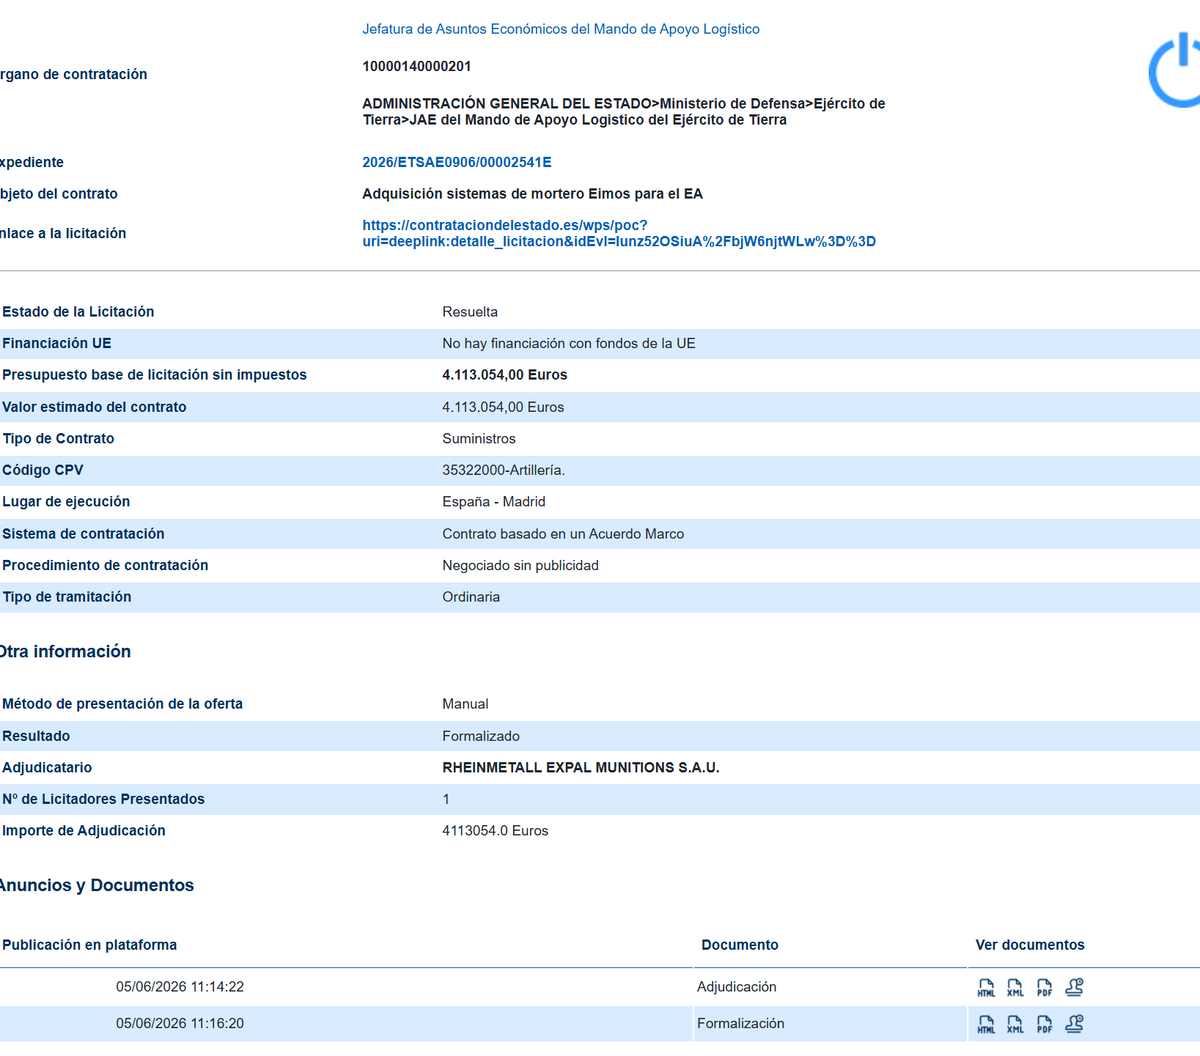Click the '4113054.0 Euros' award amount
This screenshot has width=1200, height=1056.
click(495, 831)
